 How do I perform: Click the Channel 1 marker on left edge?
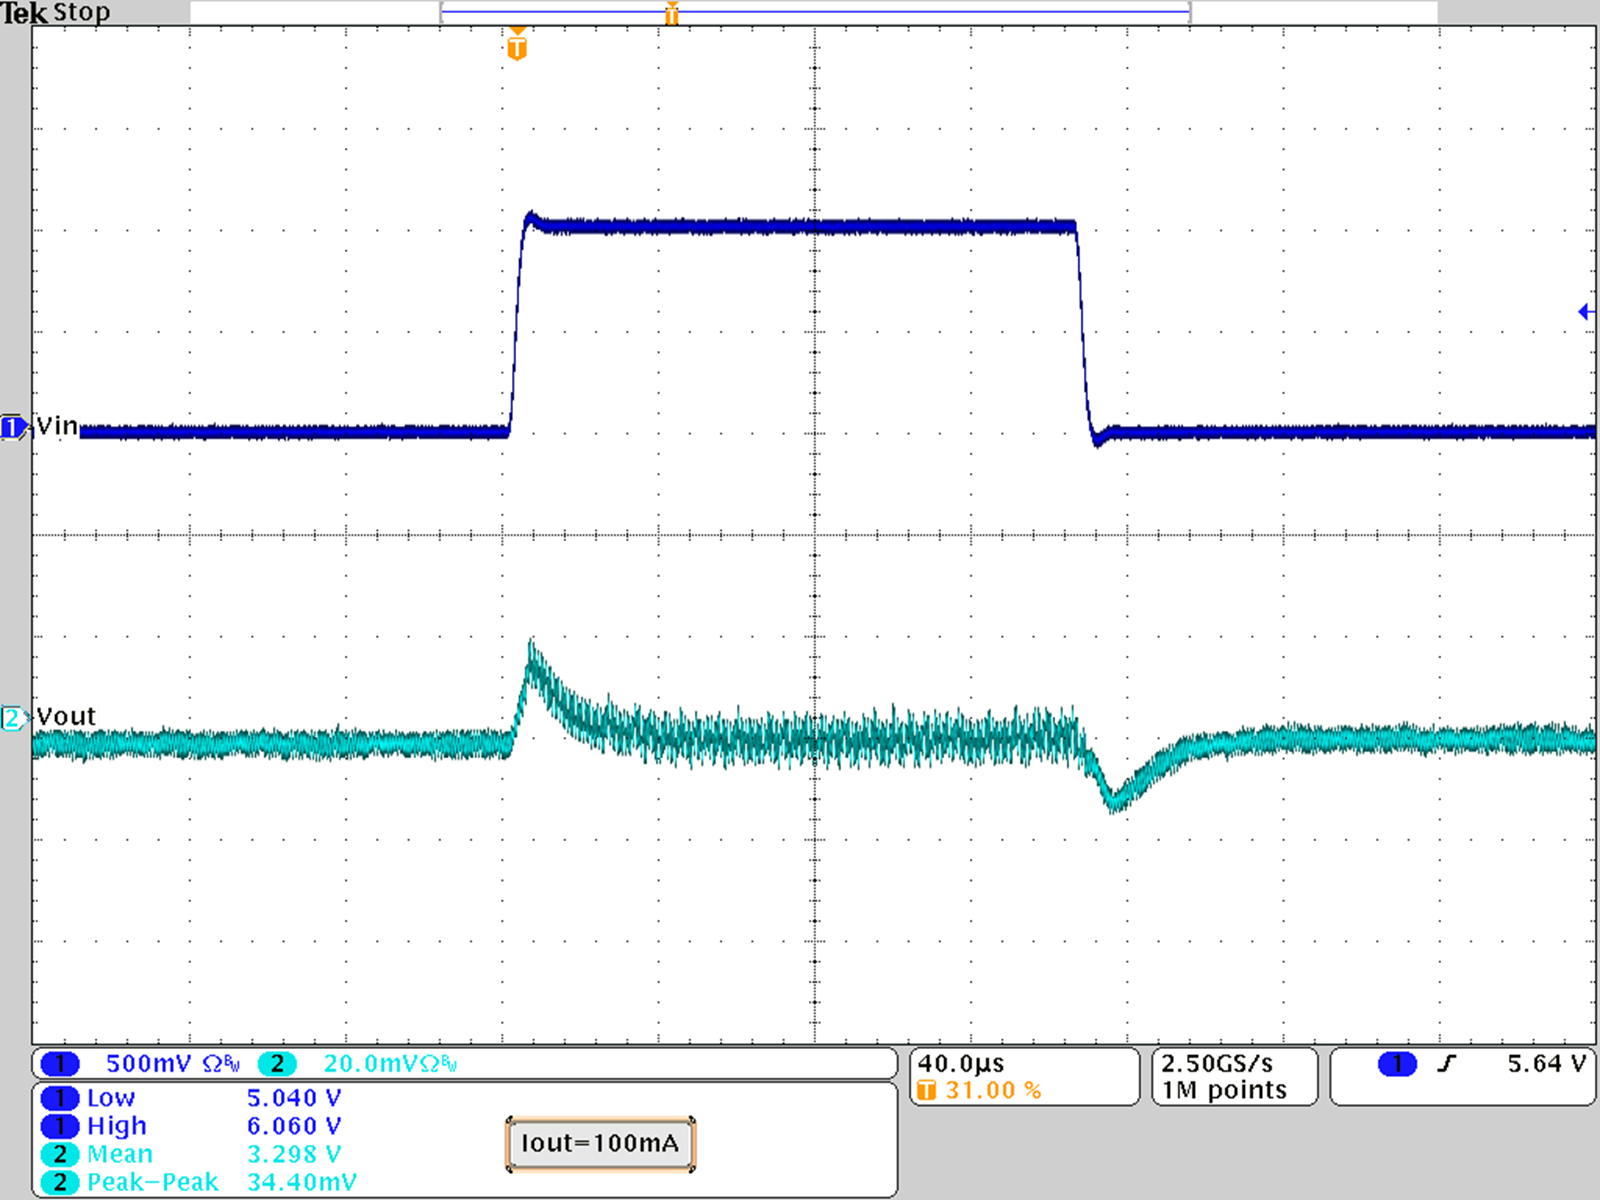pyautogui.click(x=12, y=427)
